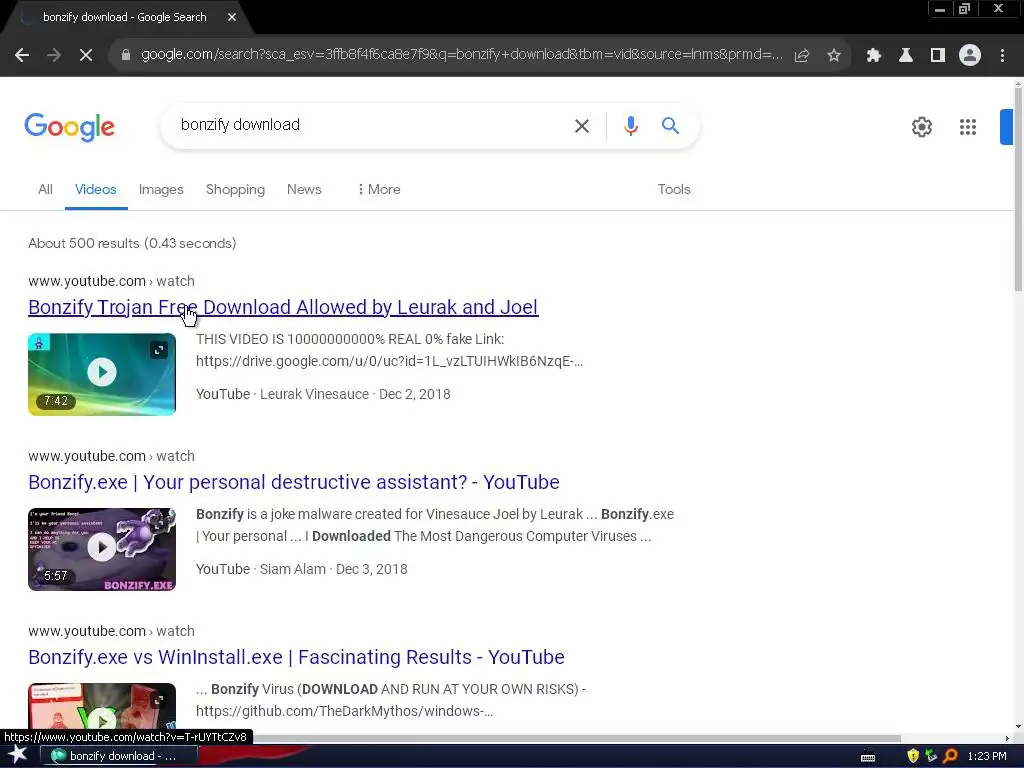Open the Chrome Labs flask icon
Viewport: 1024px width, 768px height.
click(x=906, y=56)
